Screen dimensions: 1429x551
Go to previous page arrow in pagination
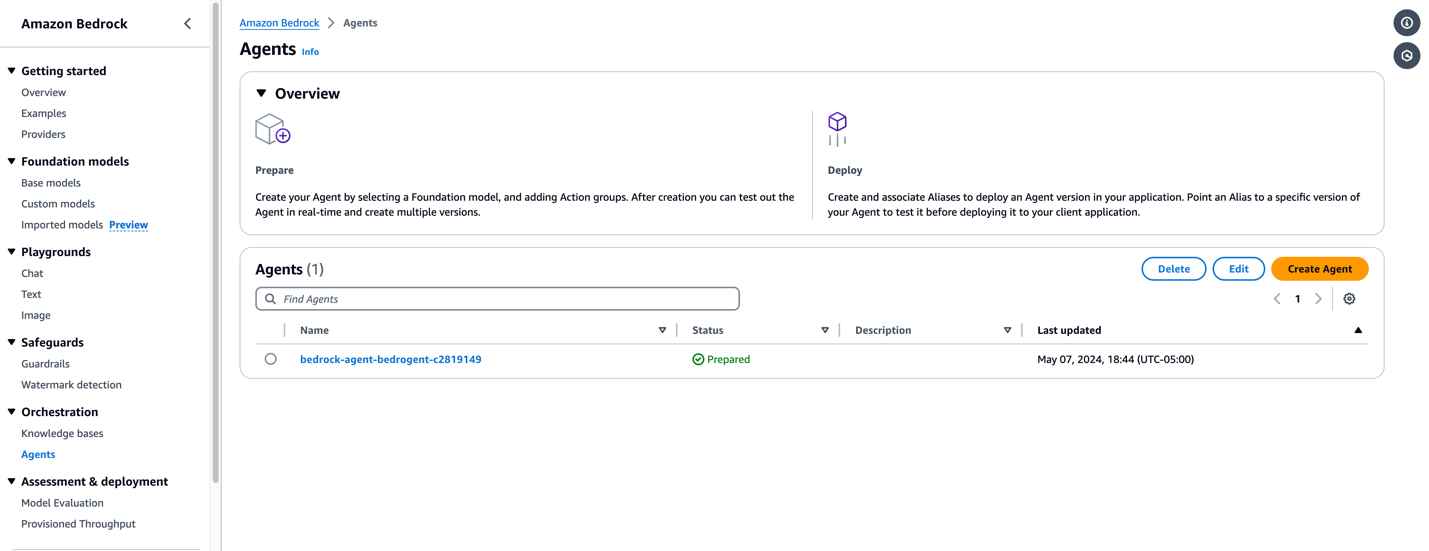[1277, 299]
